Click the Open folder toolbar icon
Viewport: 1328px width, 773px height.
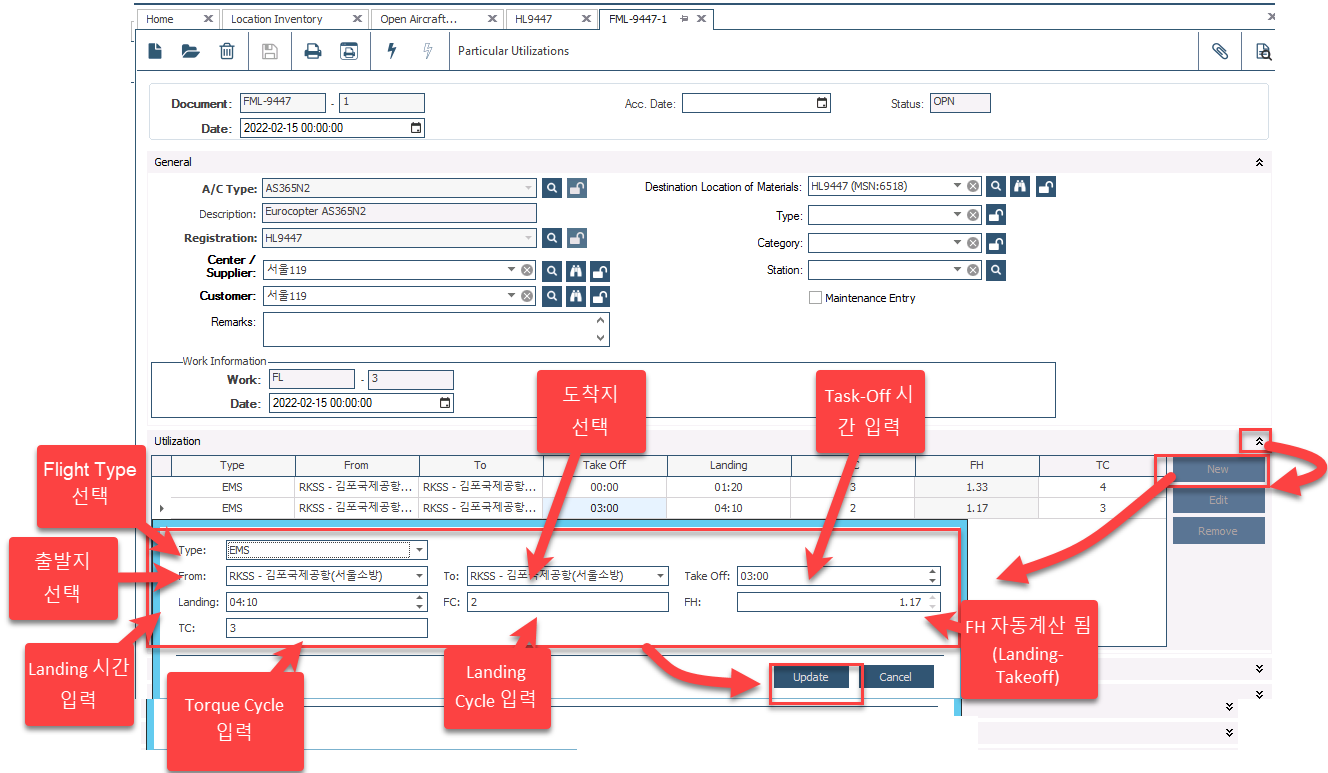pos(190,51)
